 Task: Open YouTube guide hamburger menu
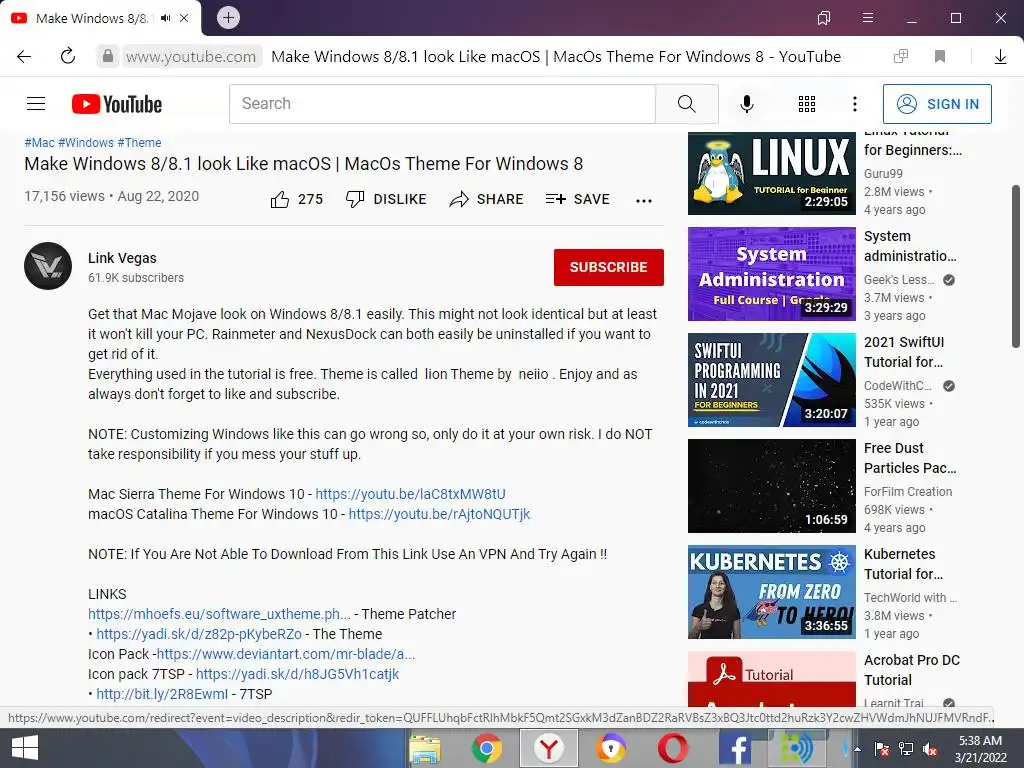(x=36, y=104)
